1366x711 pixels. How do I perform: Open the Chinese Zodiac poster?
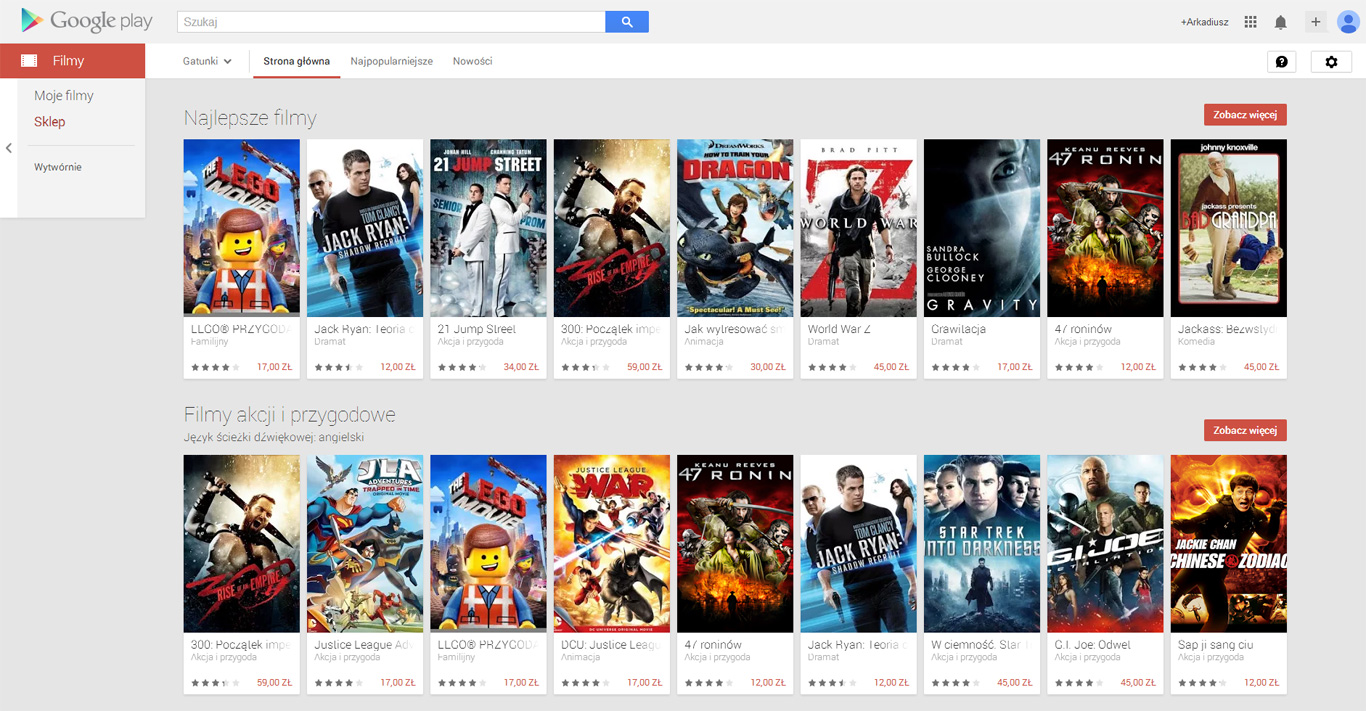(1229, 544)
